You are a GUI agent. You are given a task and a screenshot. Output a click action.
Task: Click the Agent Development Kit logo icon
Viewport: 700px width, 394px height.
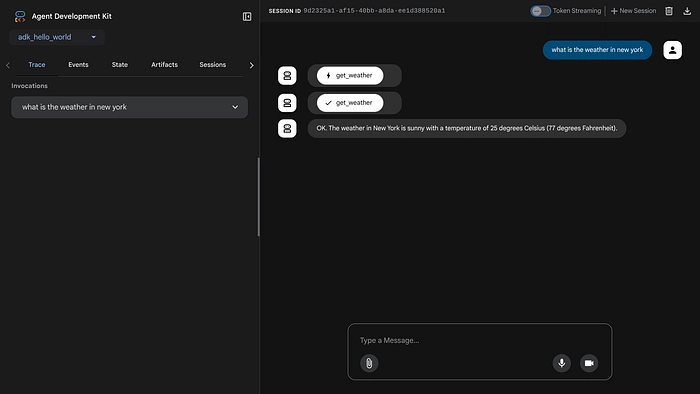(x=20, y=17)
